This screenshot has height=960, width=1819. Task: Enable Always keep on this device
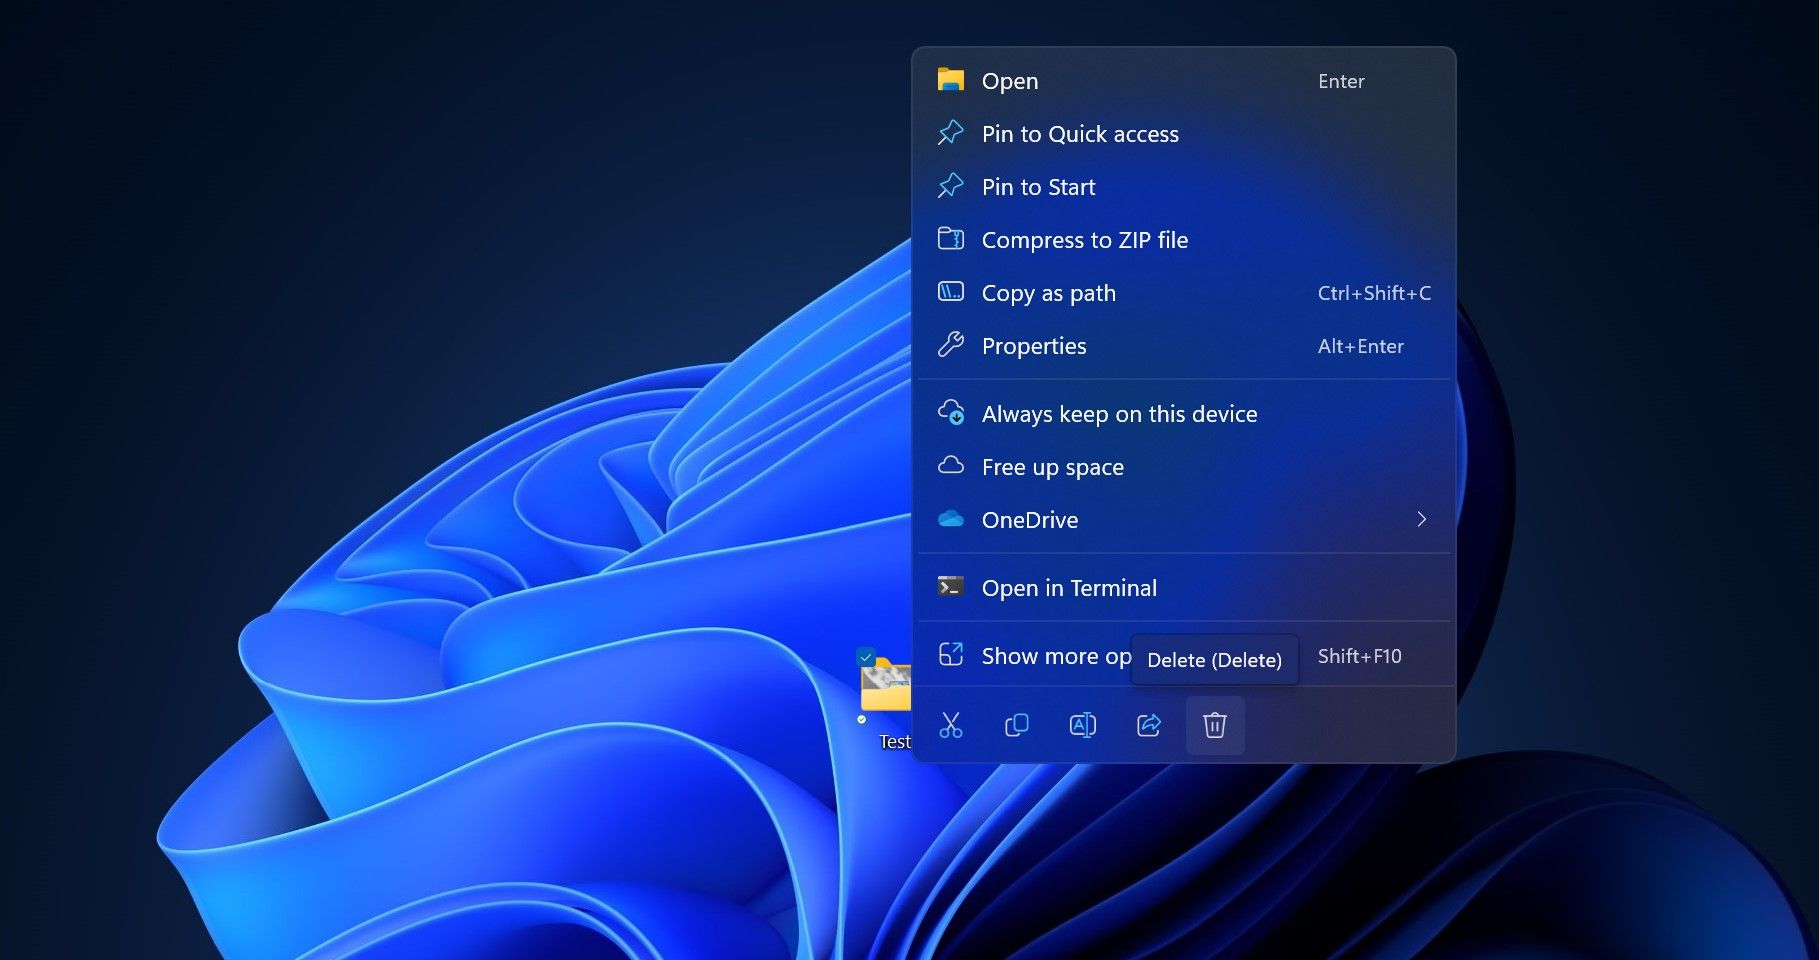(x=1119, y=414)
